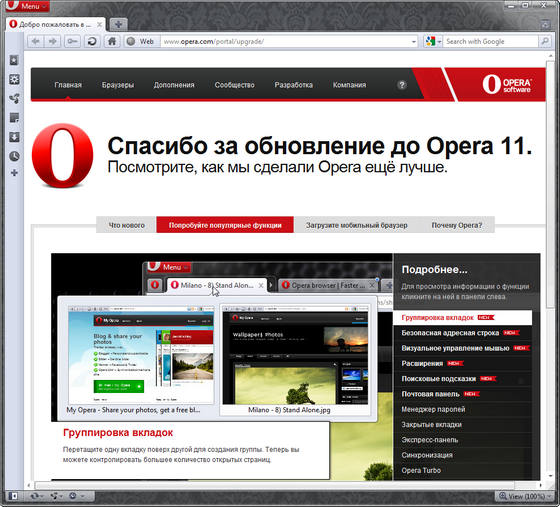Open the Downloads panel in sidebar
The image size is (560, 507).
click(x=14, y=137)
